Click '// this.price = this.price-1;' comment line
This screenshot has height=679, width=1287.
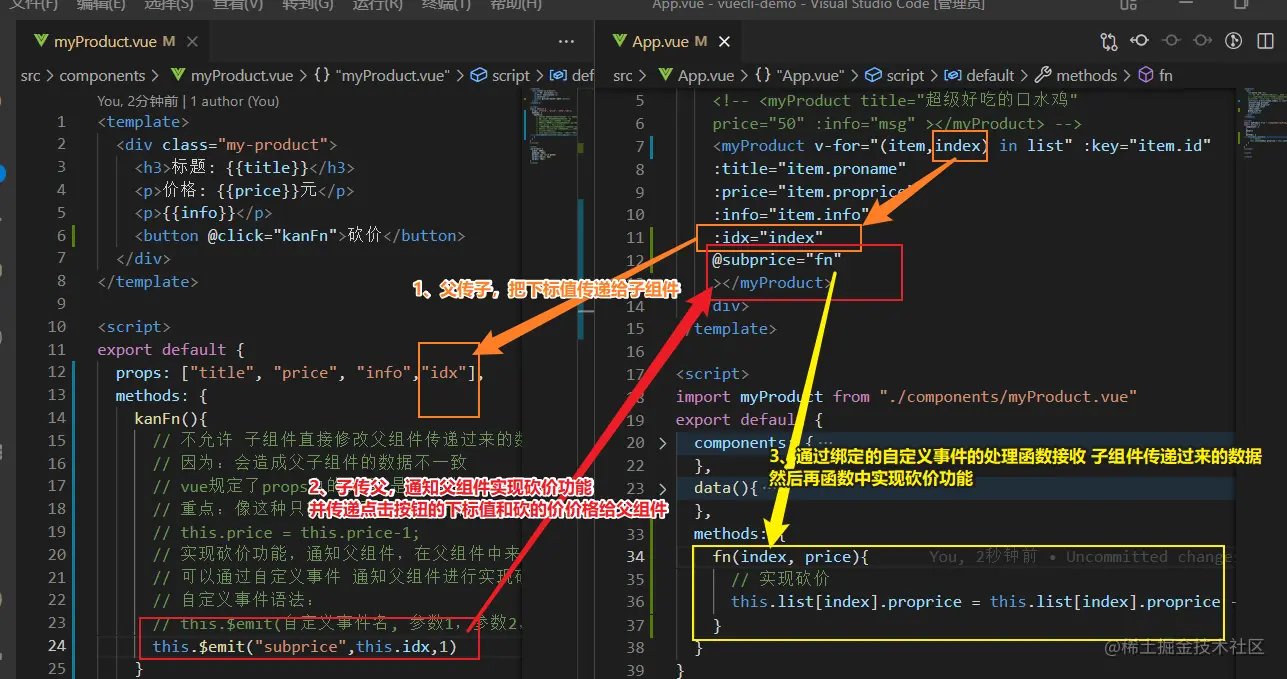point(287,533)
